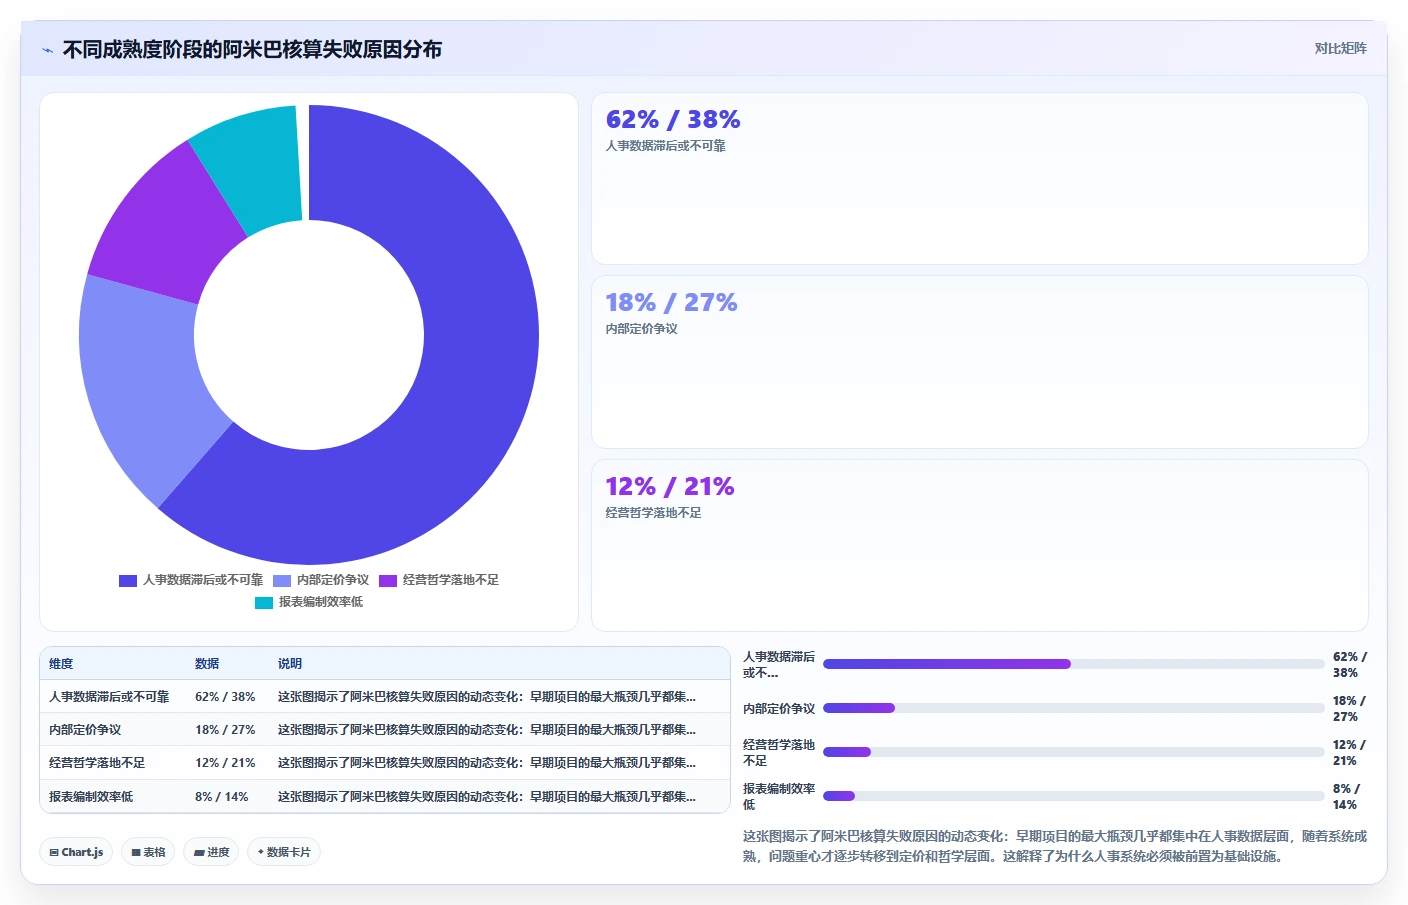Open the 12% / 21% data card

coord(980,545)
